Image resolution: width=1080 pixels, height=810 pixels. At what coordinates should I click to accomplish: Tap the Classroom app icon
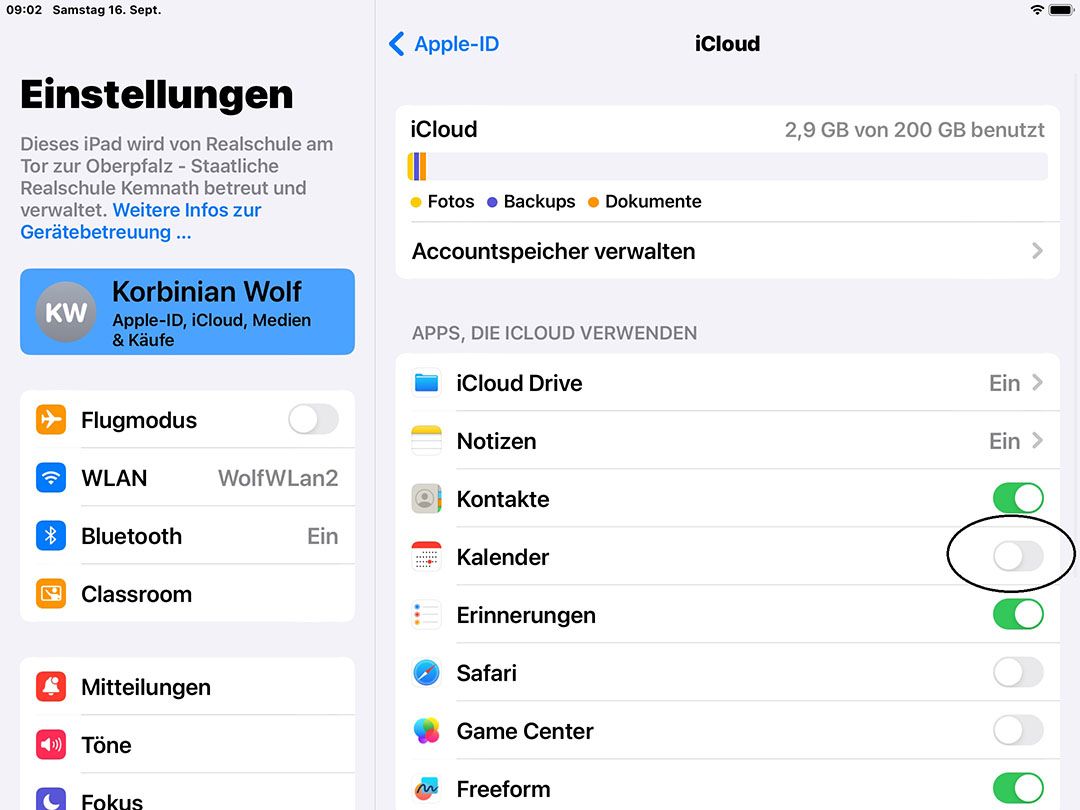pos(51,593)
